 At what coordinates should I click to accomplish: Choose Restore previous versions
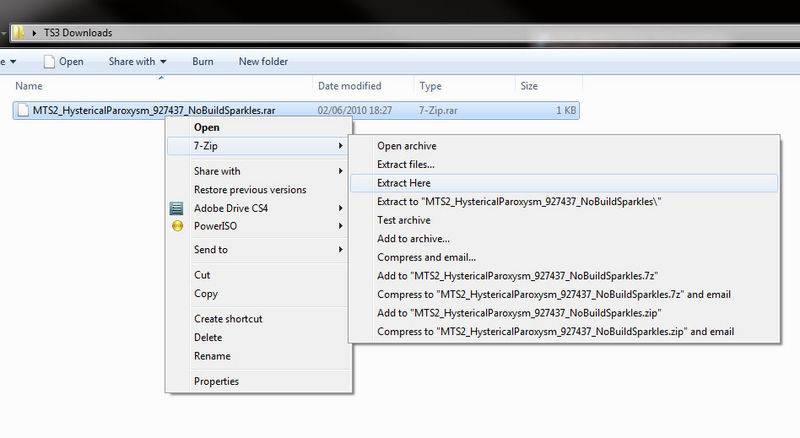tap(250, 189)
